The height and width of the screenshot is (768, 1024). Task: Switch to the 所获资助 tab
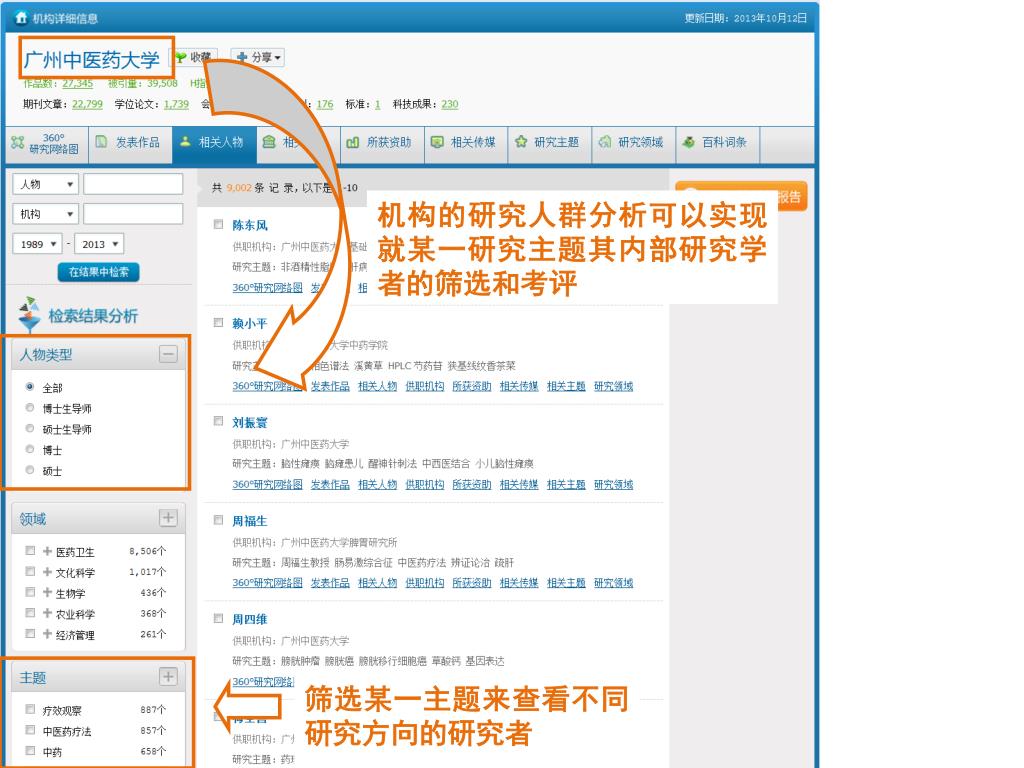pyautogui.click(x=382, y=142)
